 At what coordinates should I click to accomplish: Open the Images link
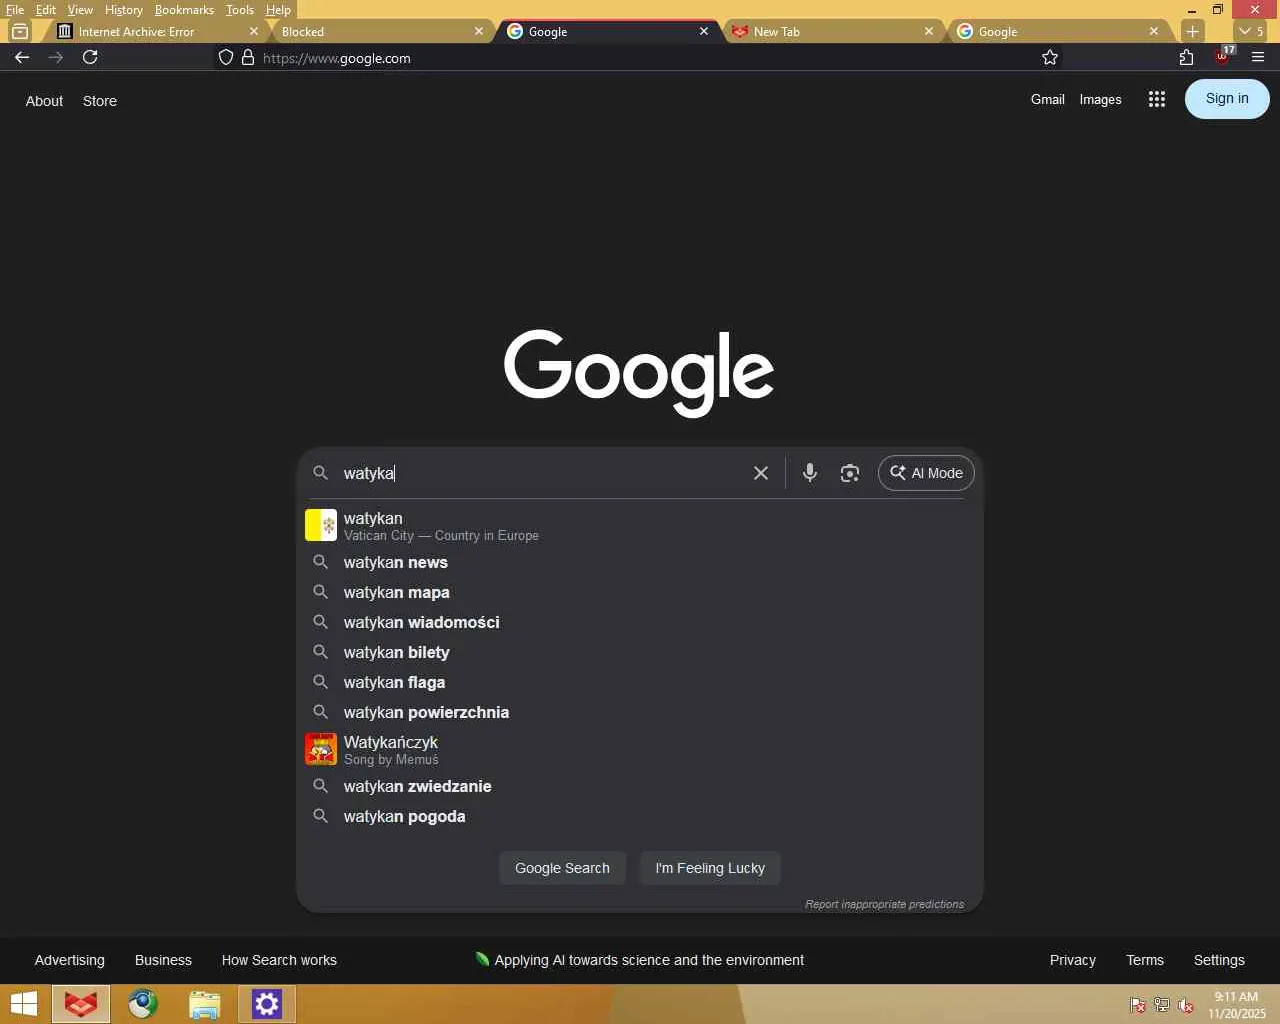[1100, 99]
